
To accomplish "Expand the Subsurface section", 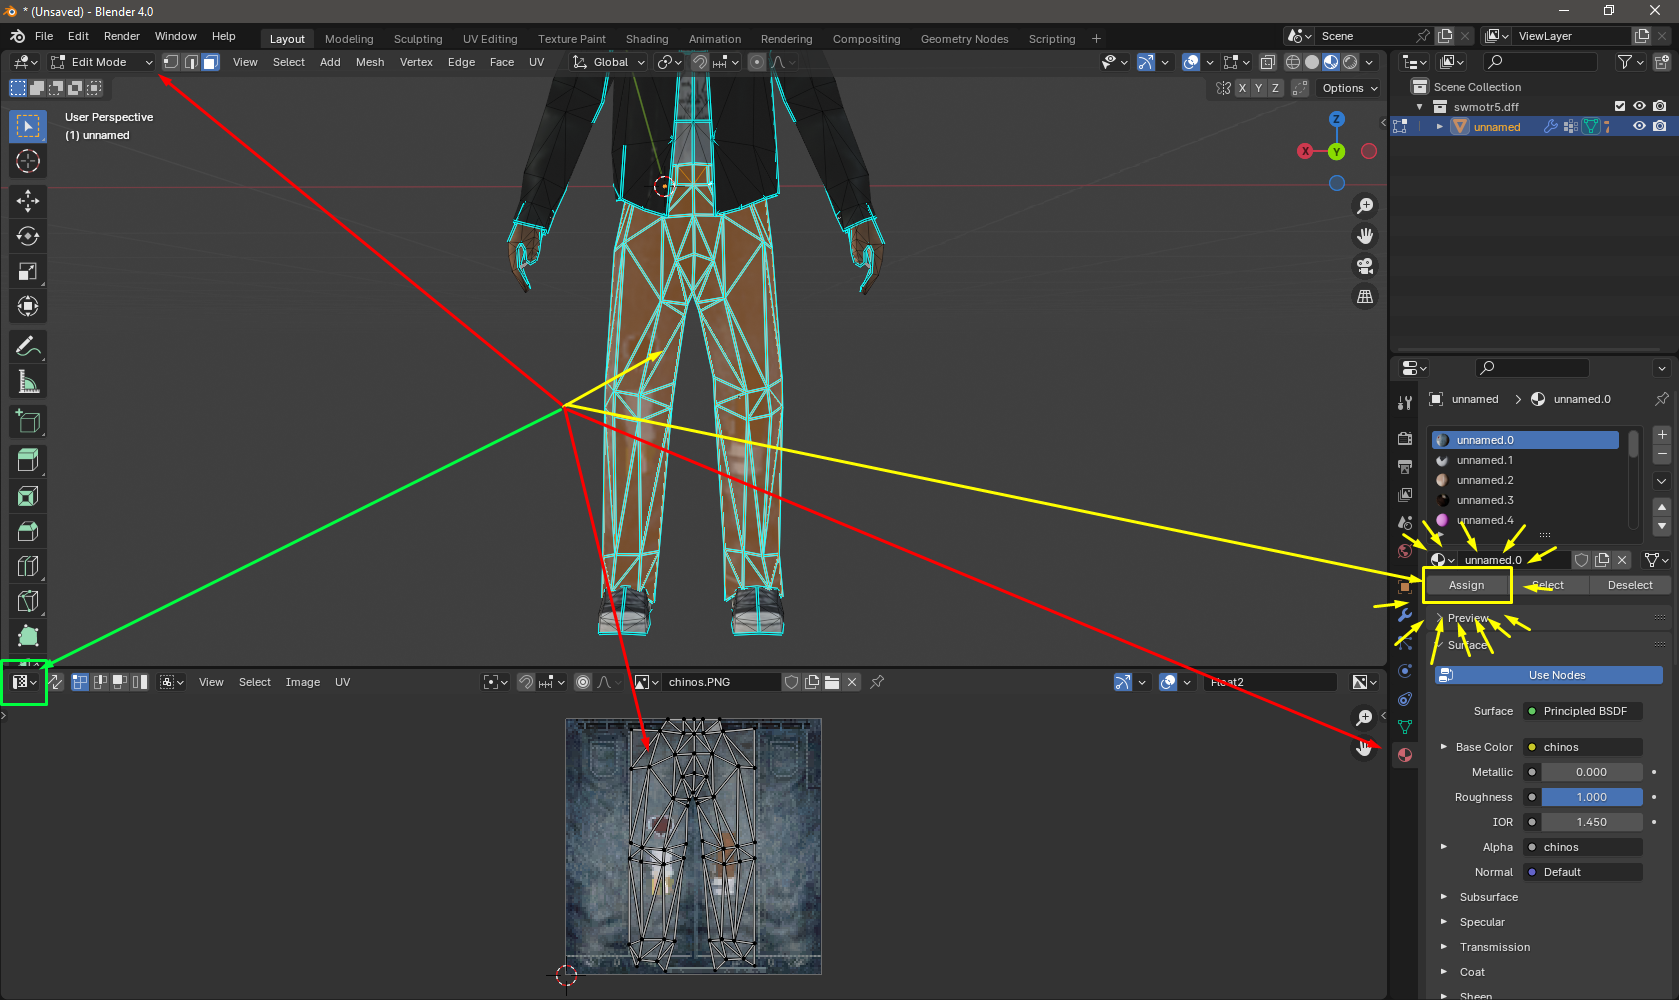I will point(1488,897).
